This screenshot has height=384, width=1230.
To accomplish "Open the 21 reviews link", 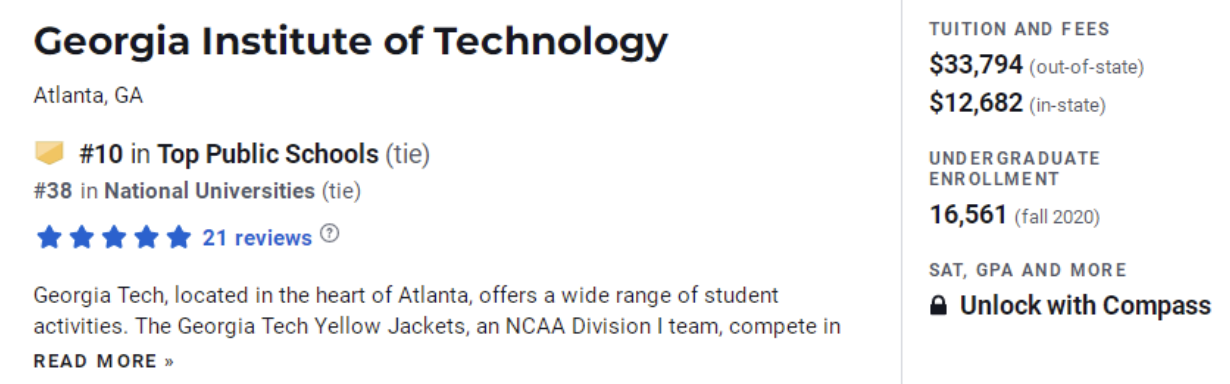I will tap(257, 238).
